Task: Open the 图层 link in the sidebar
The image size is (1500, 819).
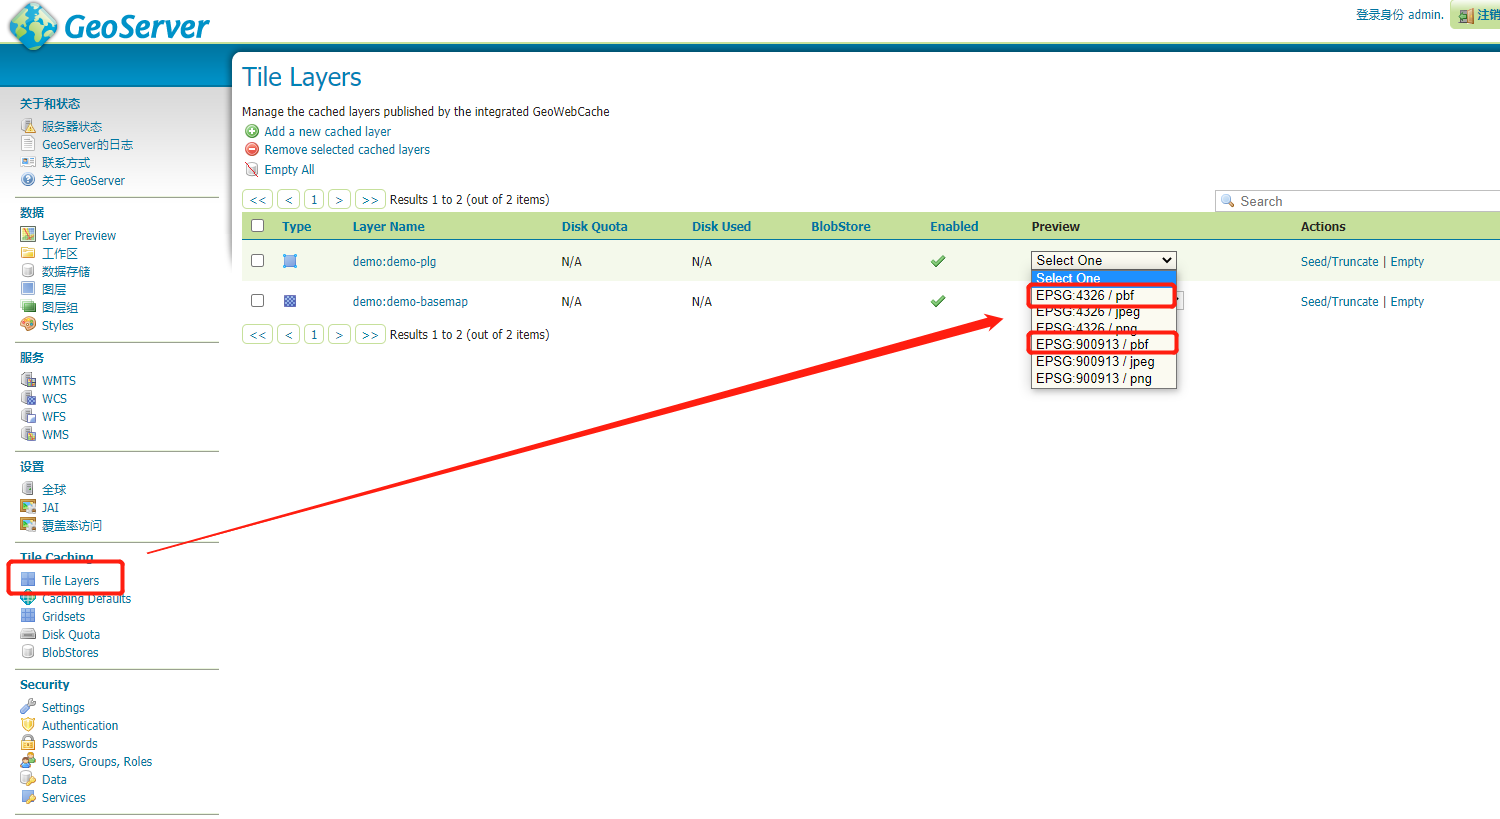Action: [x=54, y=289]
